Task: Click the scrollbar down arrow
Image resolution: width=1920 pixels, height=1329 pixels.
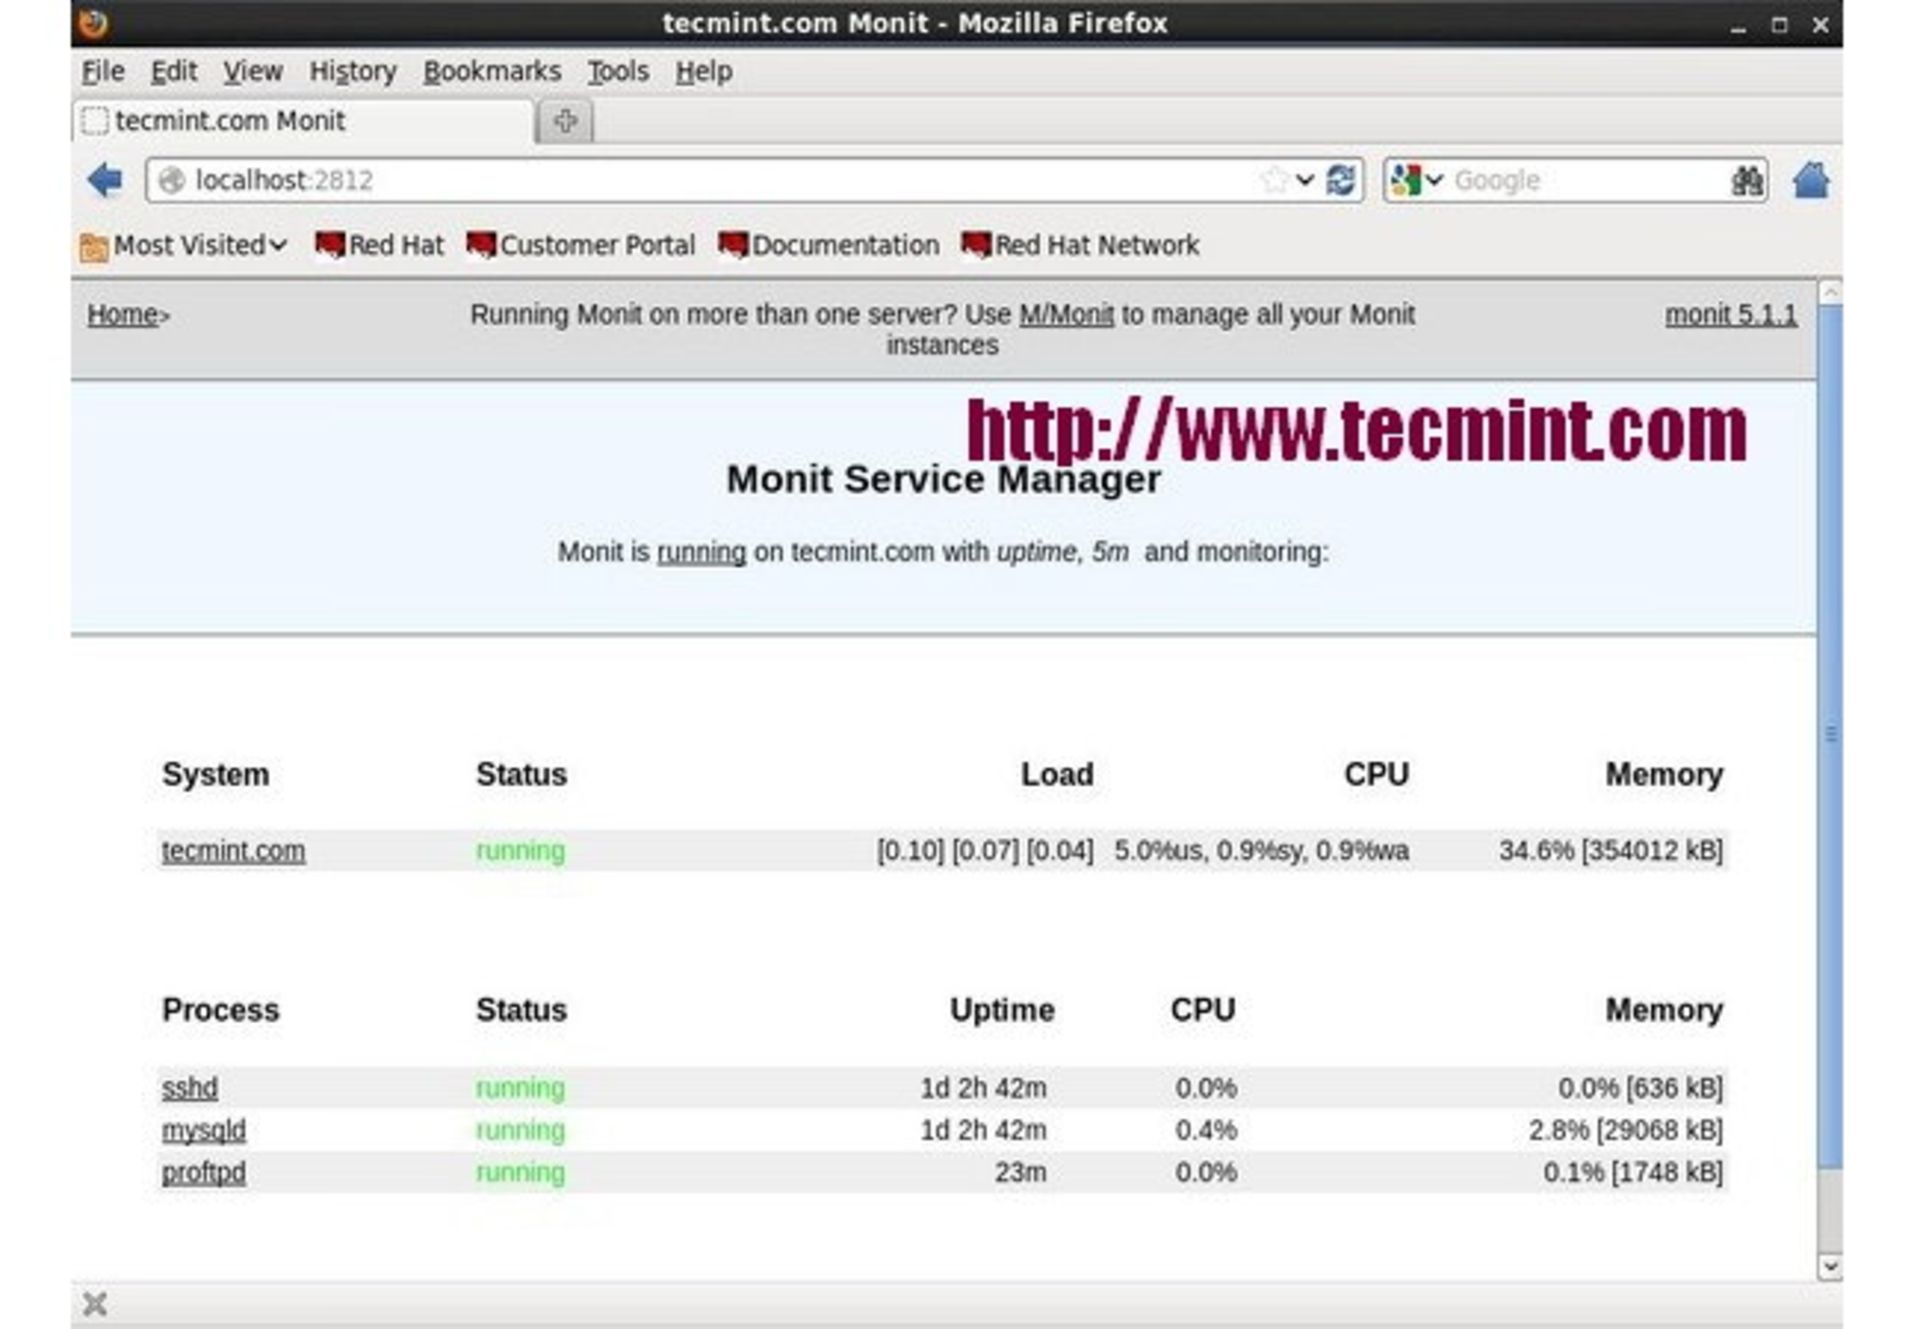Action: (1830, 1267)
